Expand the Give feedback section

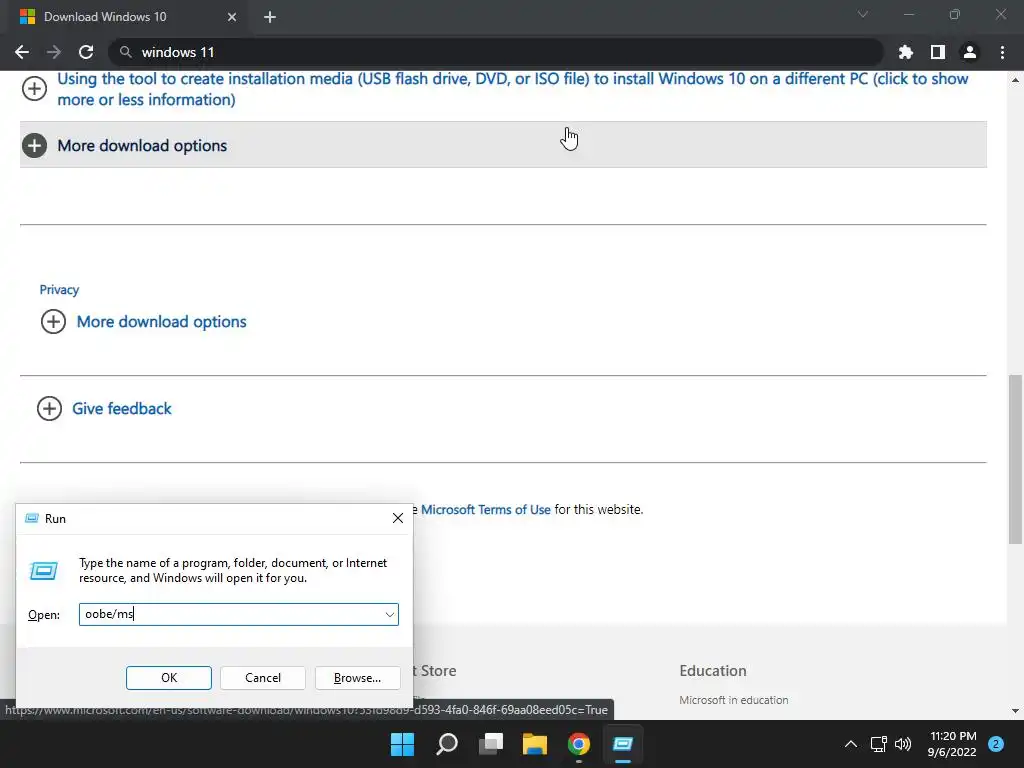[x=104, y=408]
